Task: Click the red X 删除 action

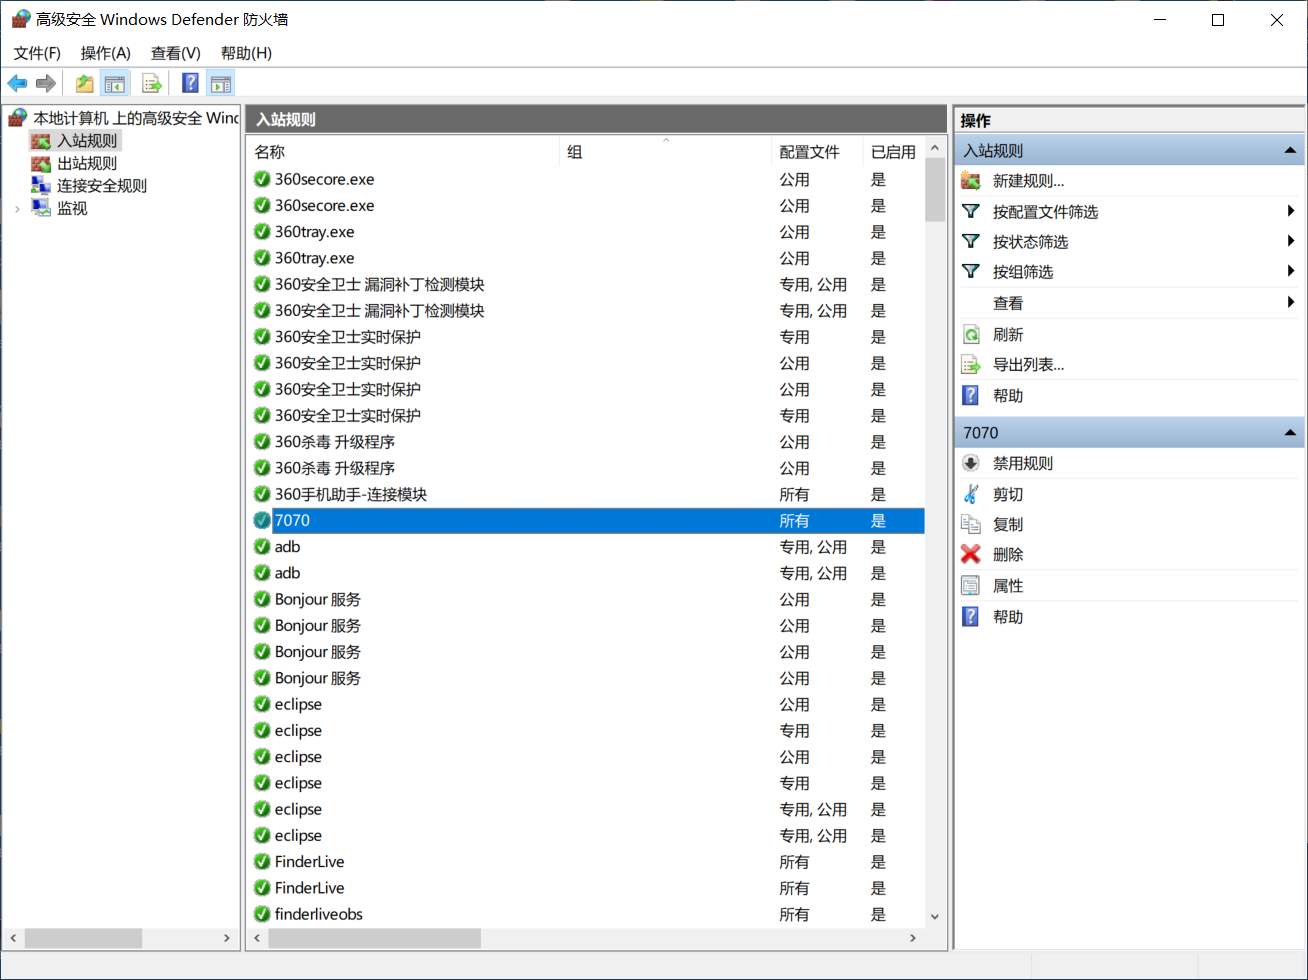Action: point(970,554)
